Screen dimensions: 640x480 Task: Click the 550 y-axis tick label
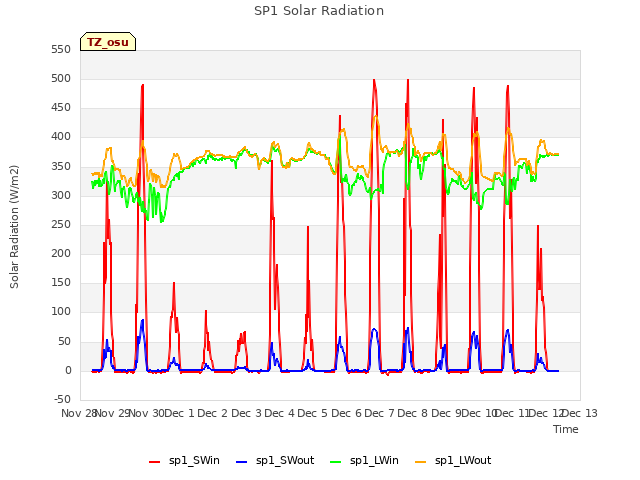61,50
